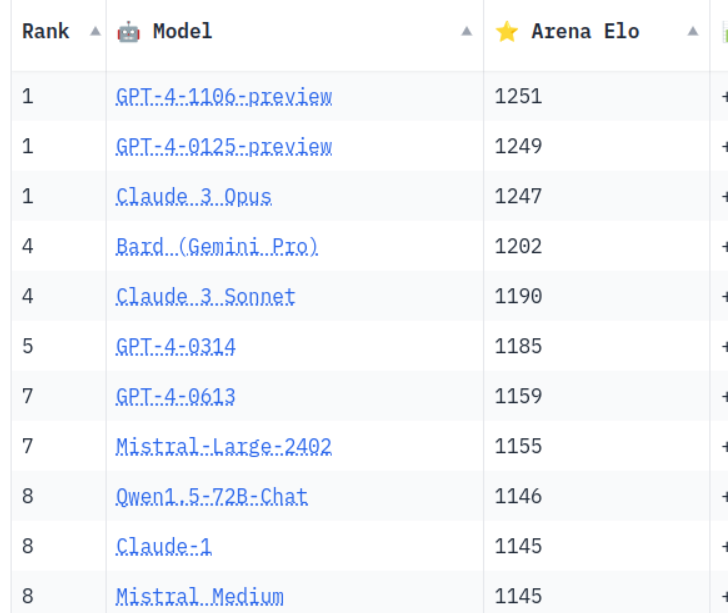728x613 pixels.
Task: Click the GPT-4-0613 model link
Action: (175, 397)
